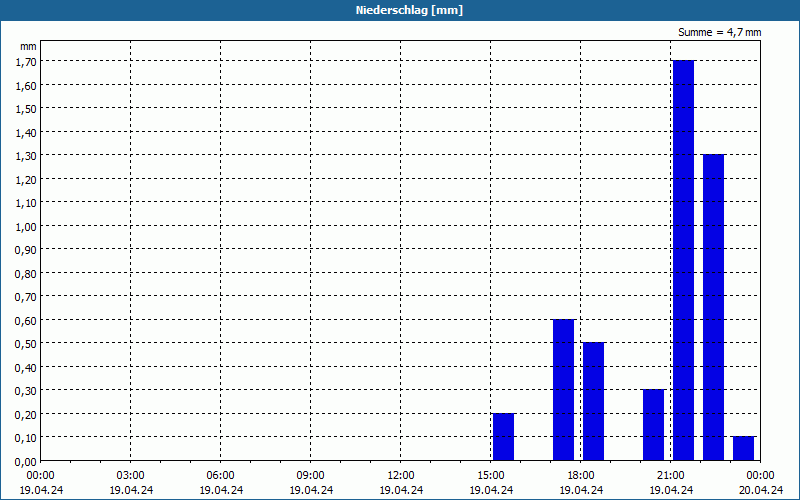The image size is (800, 500).
Task: Click the 1,70 value on y-axis
Action: coord(26,62)
